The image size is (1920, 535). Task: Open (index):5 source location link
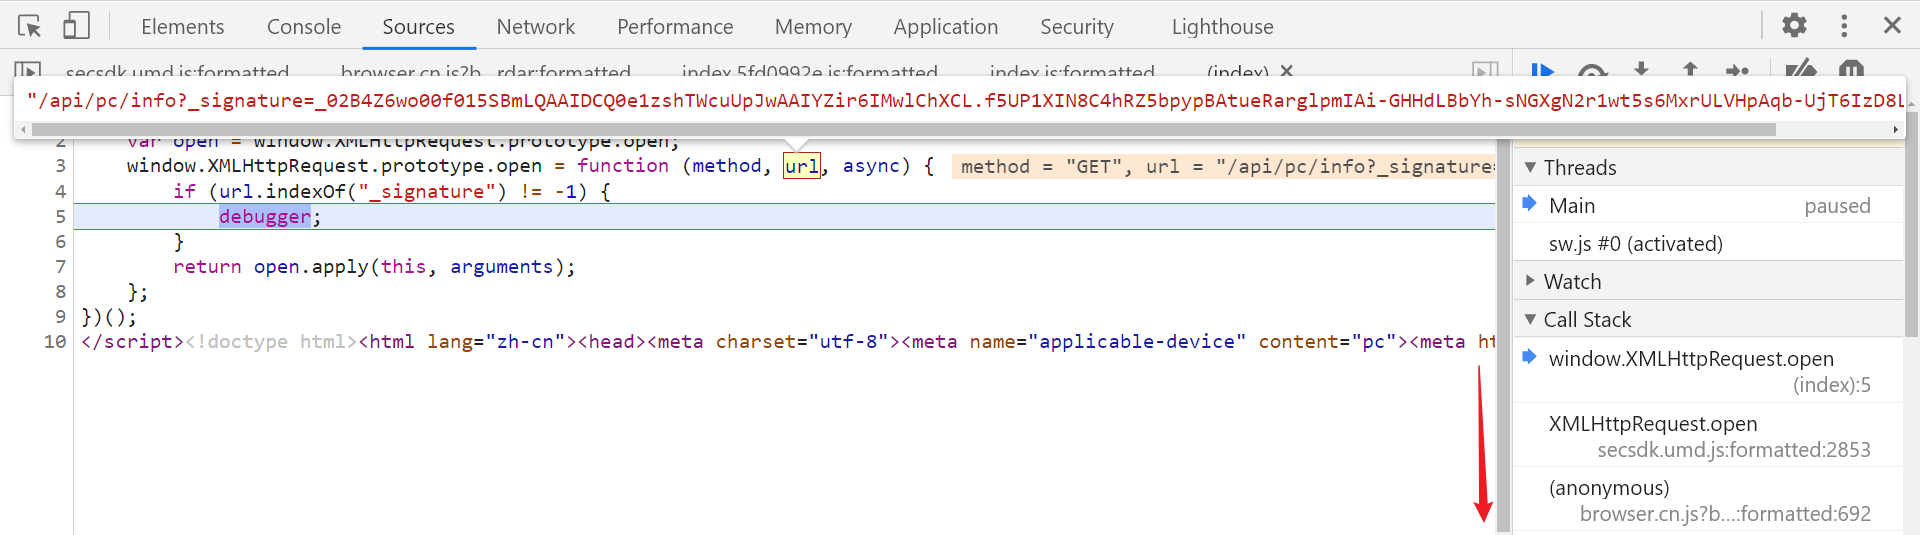click(x=1831, y=385)
